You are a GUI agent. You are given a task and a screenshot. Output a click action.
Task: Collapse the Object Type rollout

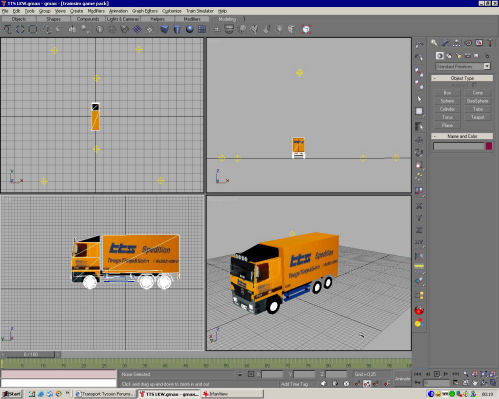point(462,78)
